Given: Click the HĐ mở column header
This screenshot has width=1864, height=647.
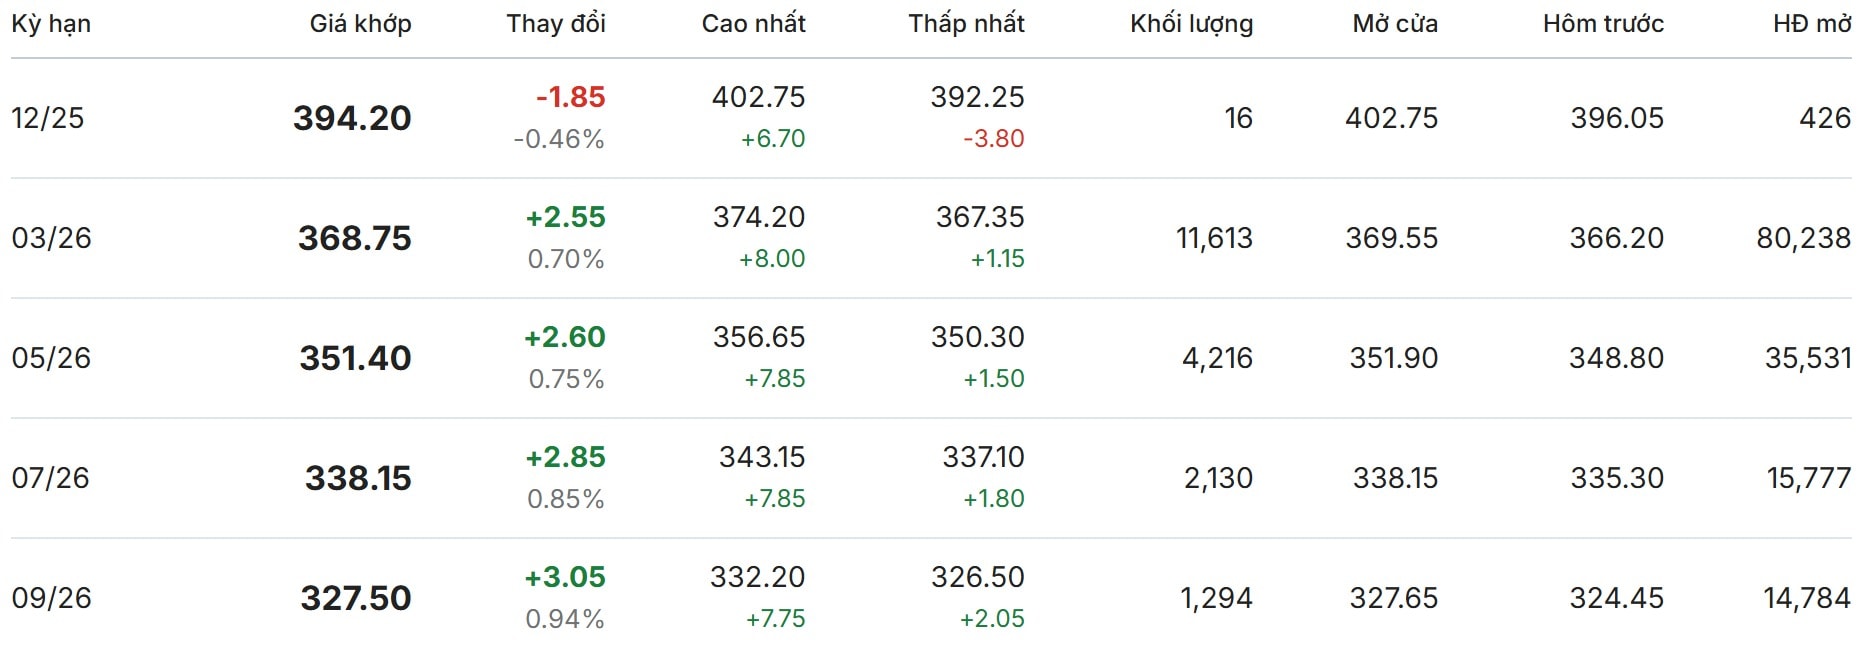Looking at the screenshot, I should pyautogui.click(x=1811, y=24).
